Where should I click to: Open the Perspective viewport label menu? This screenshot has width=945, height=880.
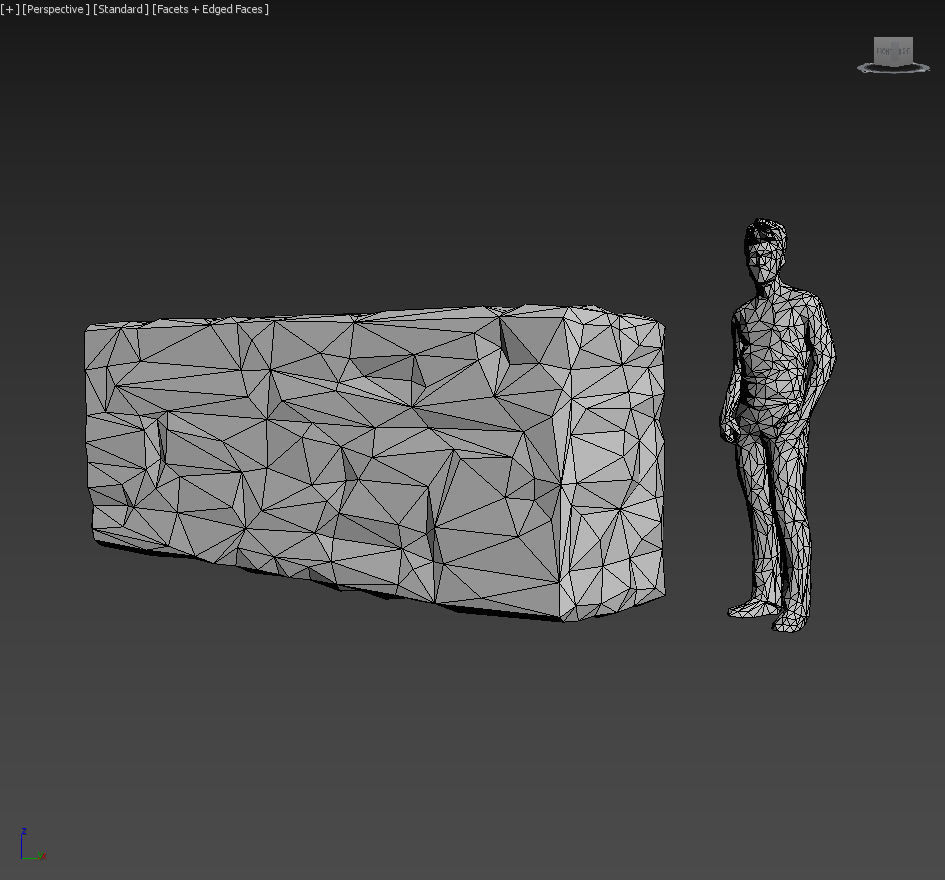(x=55, y=9)
